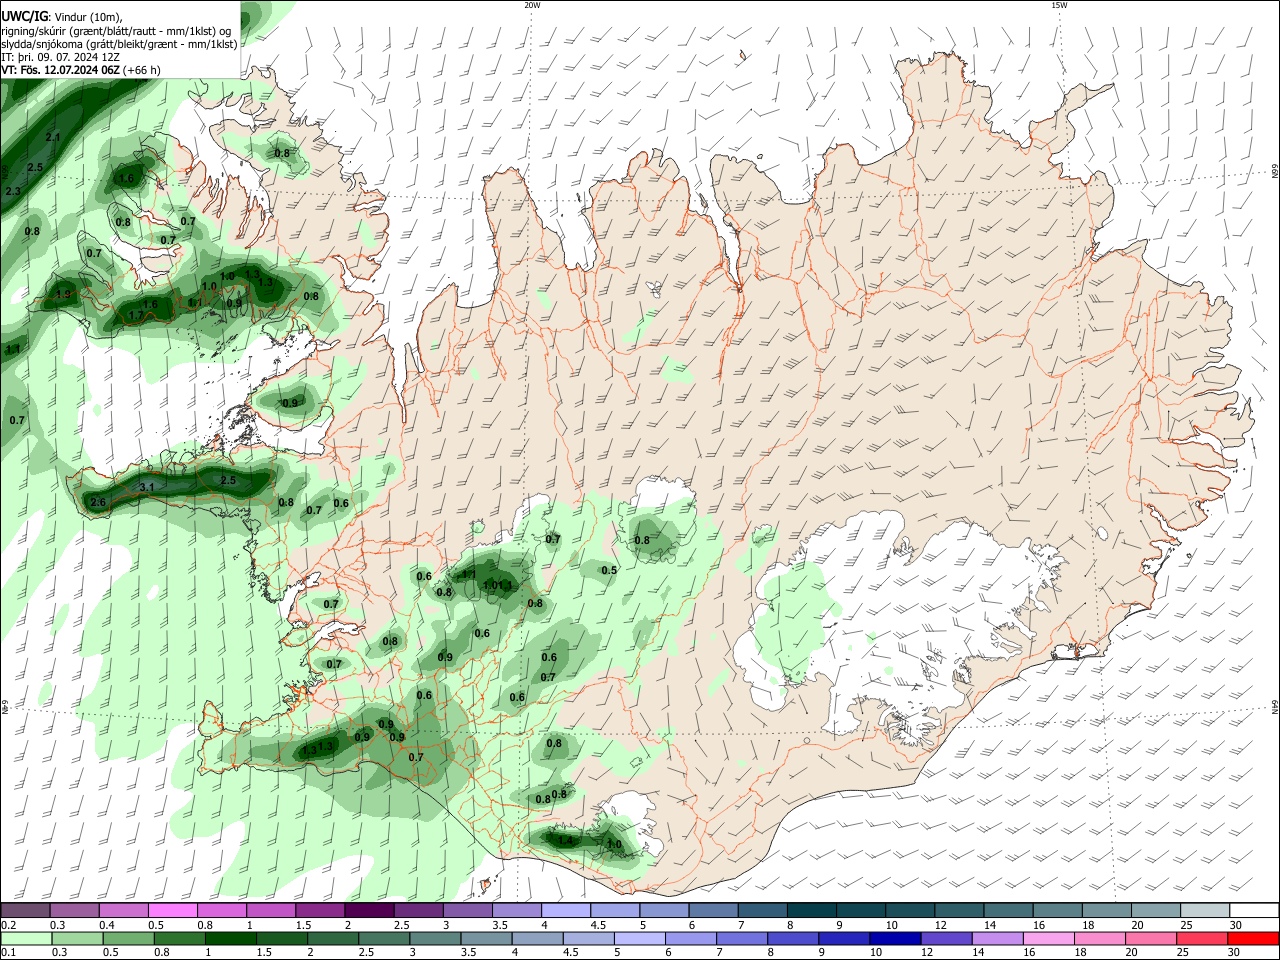Select the '2.3' precipitation value on the map
Viewport: 1280px width, 960px height.
[13, 190]
